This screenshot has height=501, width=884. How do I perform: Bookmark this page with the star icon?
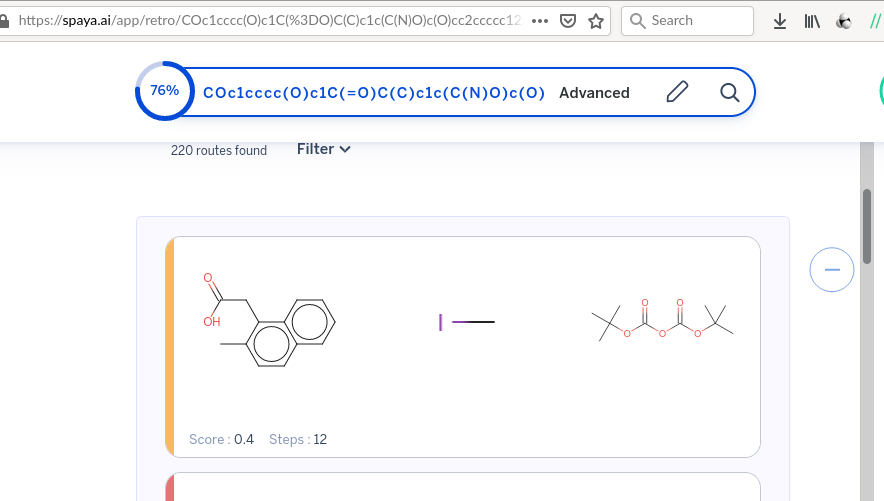click(596, 21)
